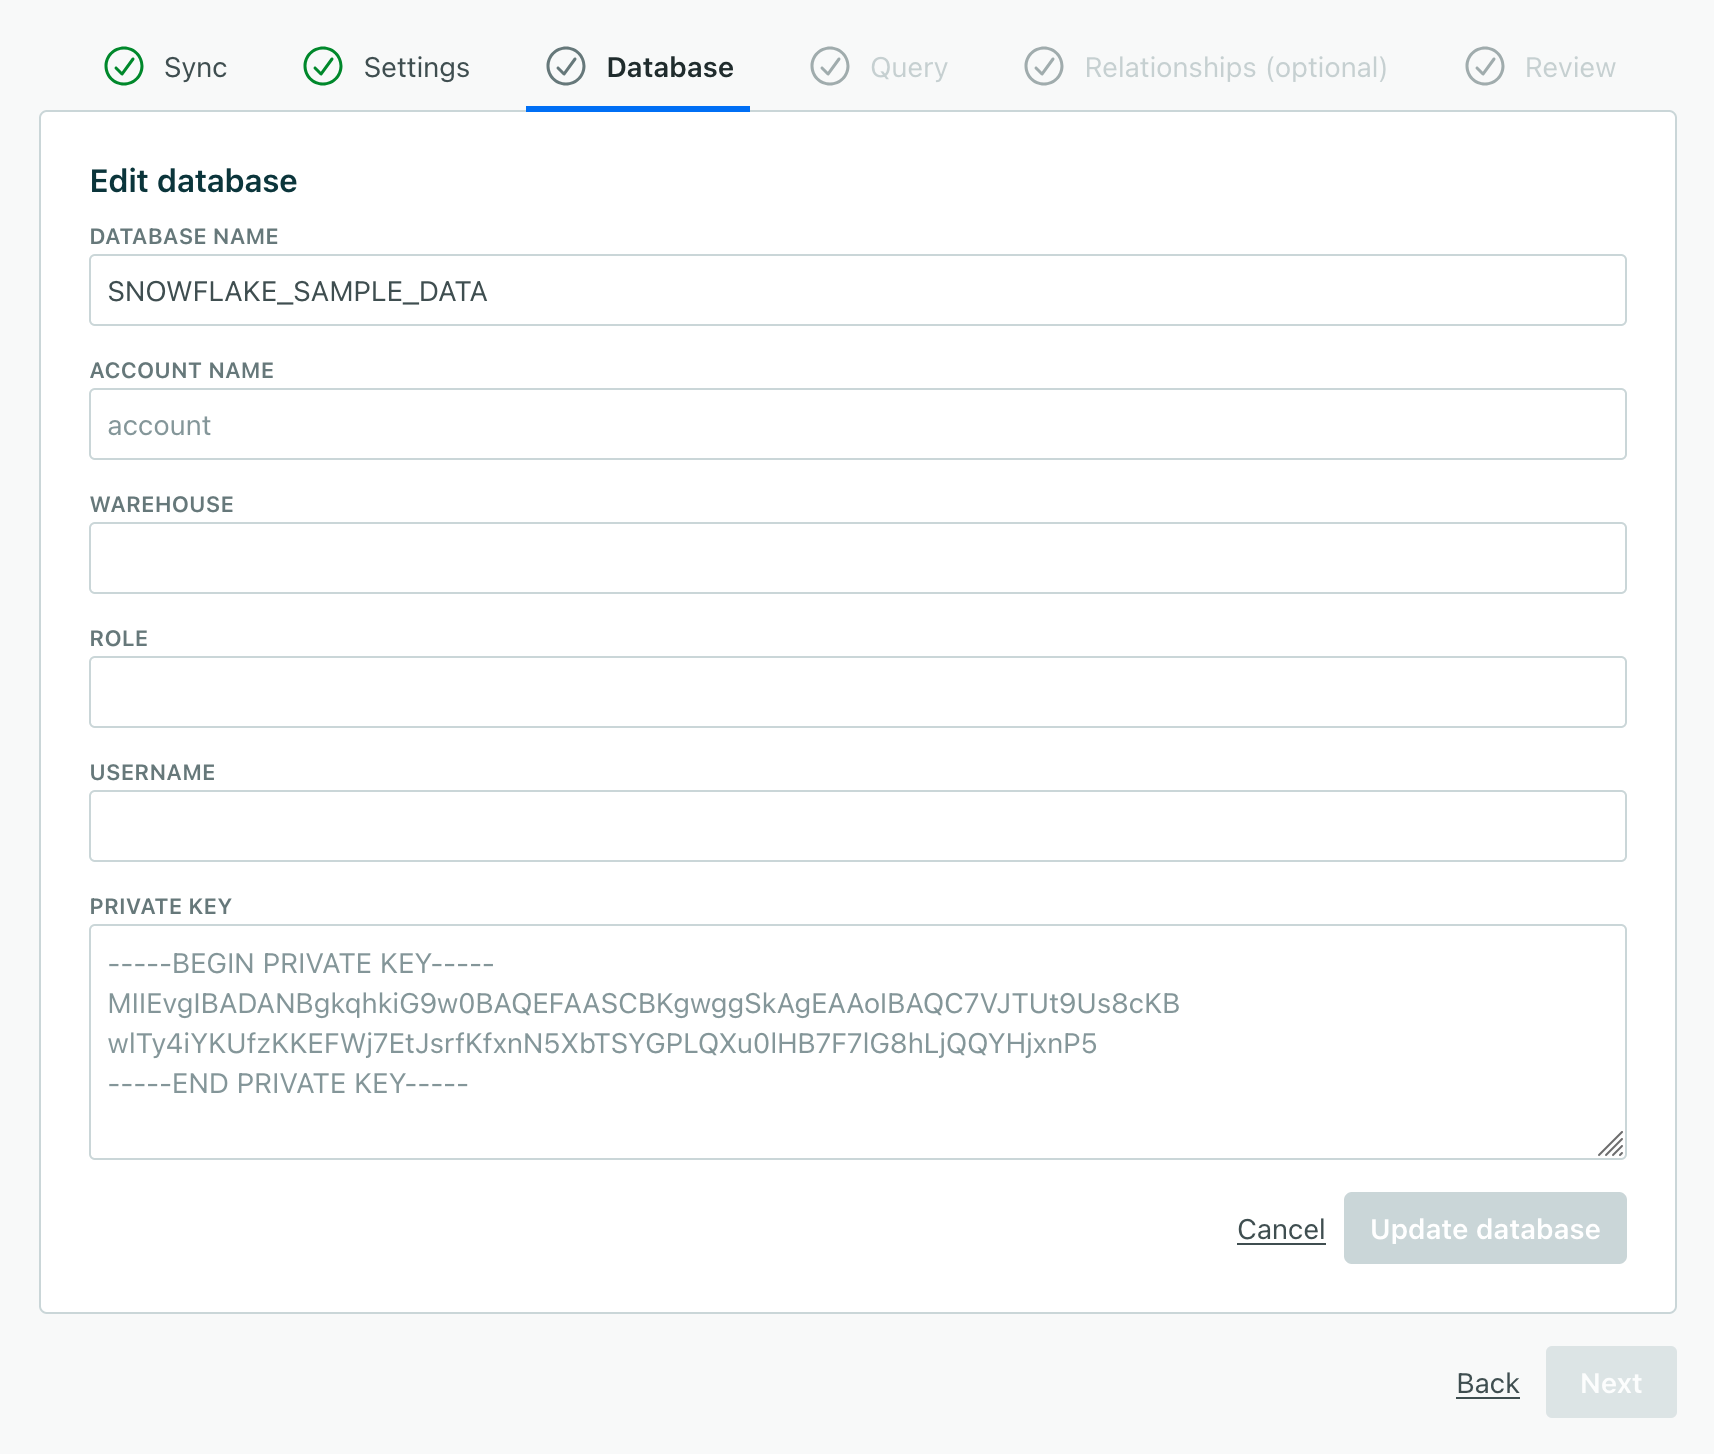1714x1454 pixels.
Task: Click the green checkmark icon beside Settings
Action: click(x=323, y=67)
